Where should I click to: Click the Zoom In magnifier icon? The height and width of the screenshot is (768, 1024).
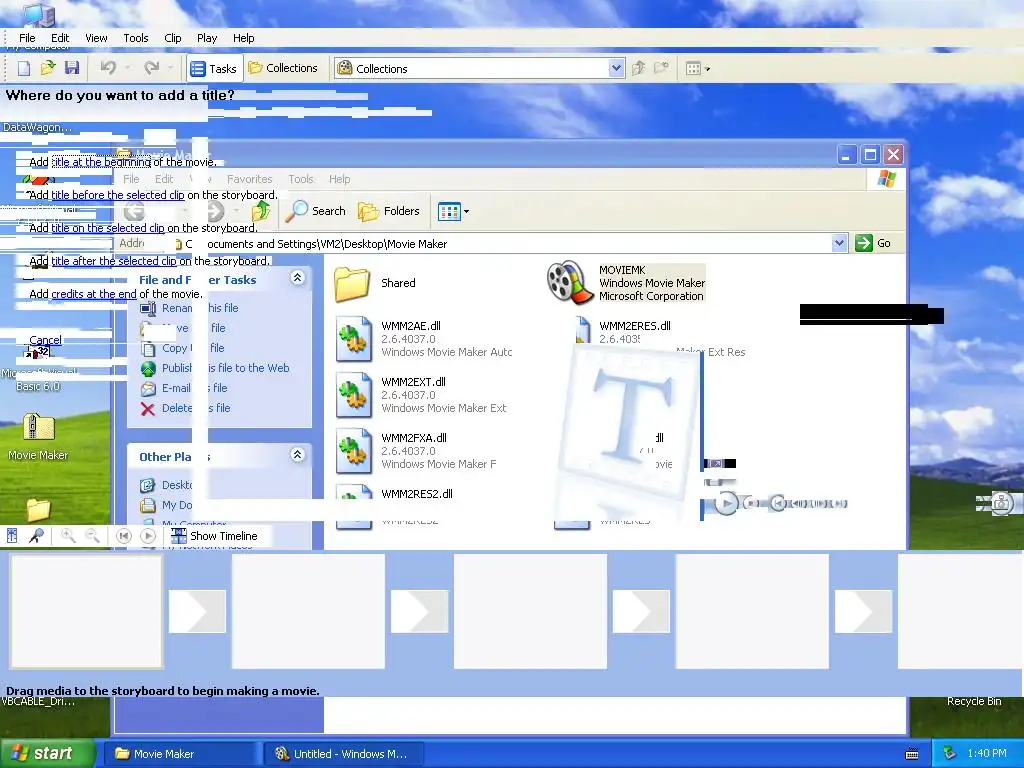68,536
